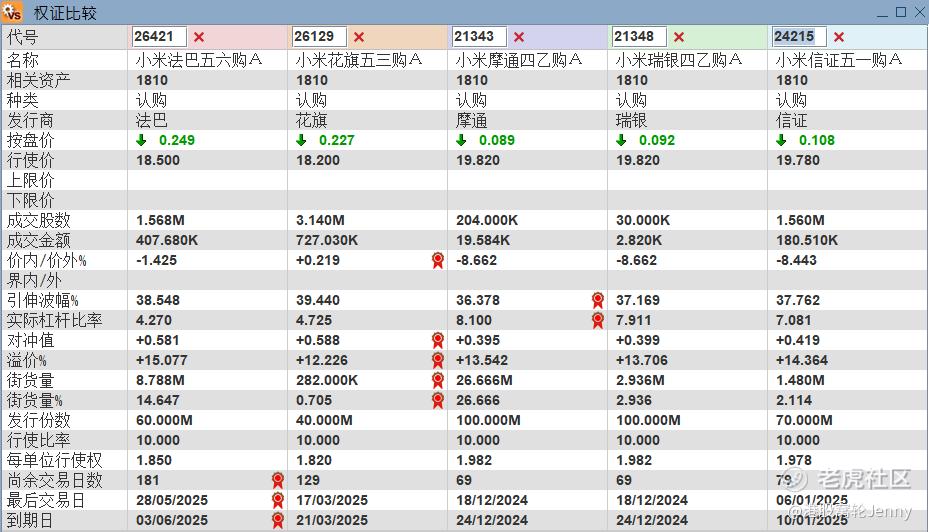
Task: Click the red ribbon badge beside 36.378
Action: [598, 300]
